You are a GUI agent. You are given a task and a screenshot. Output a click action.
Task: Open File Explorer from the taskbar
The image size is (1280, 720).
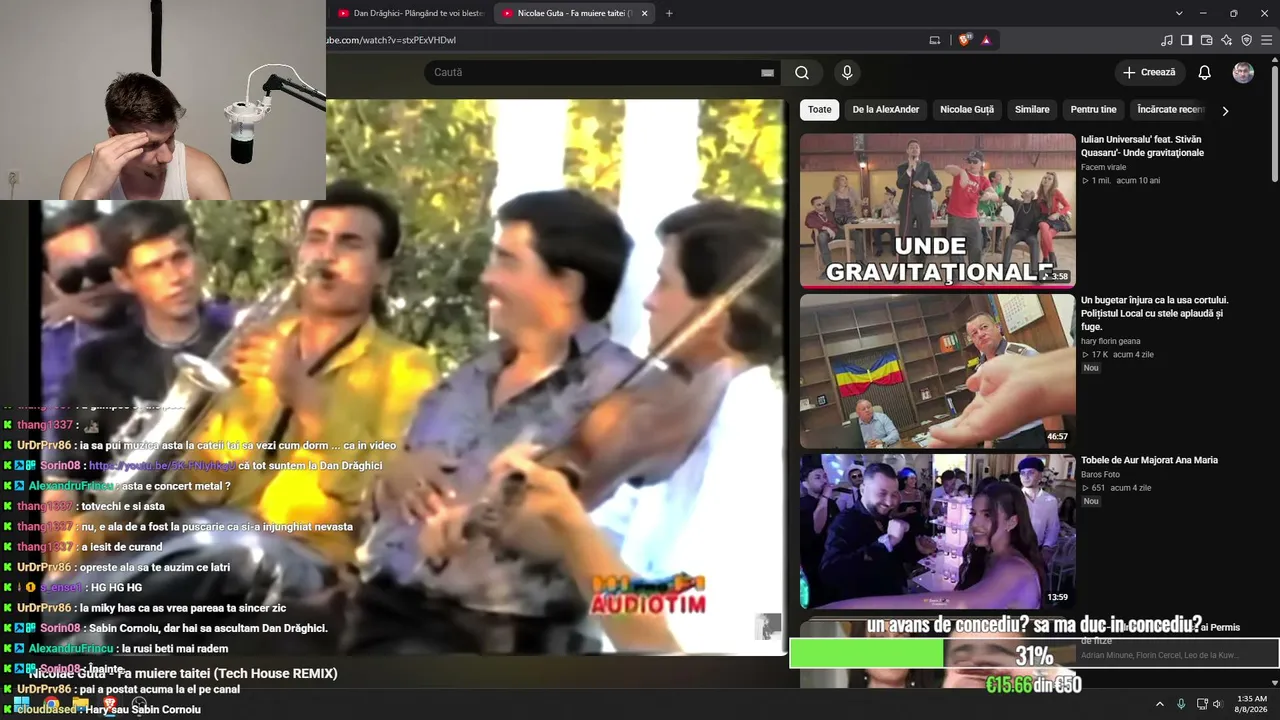(x=80, y=704)
